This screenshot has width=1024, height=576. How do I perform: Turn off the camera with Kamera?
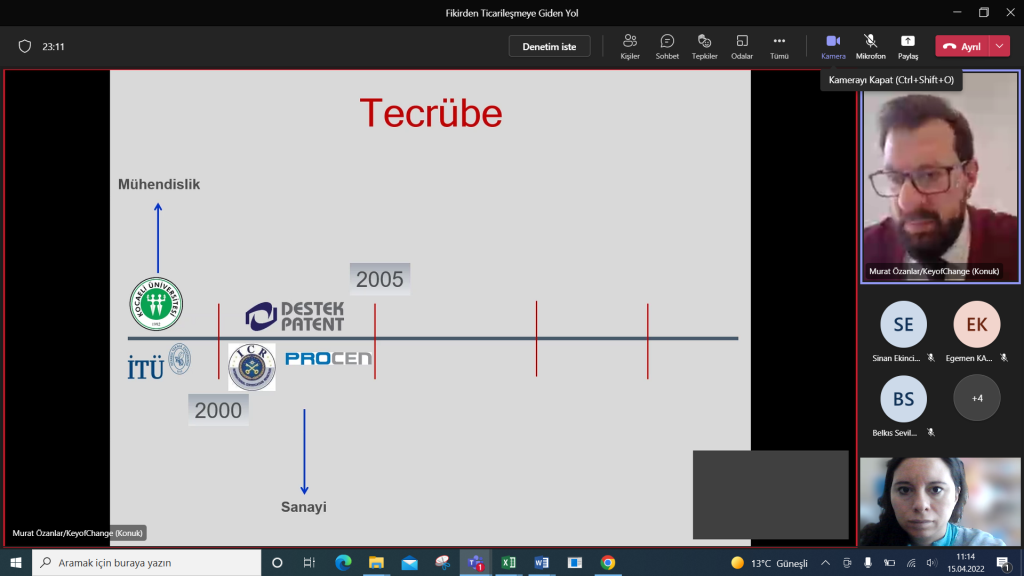pos(832,46)
